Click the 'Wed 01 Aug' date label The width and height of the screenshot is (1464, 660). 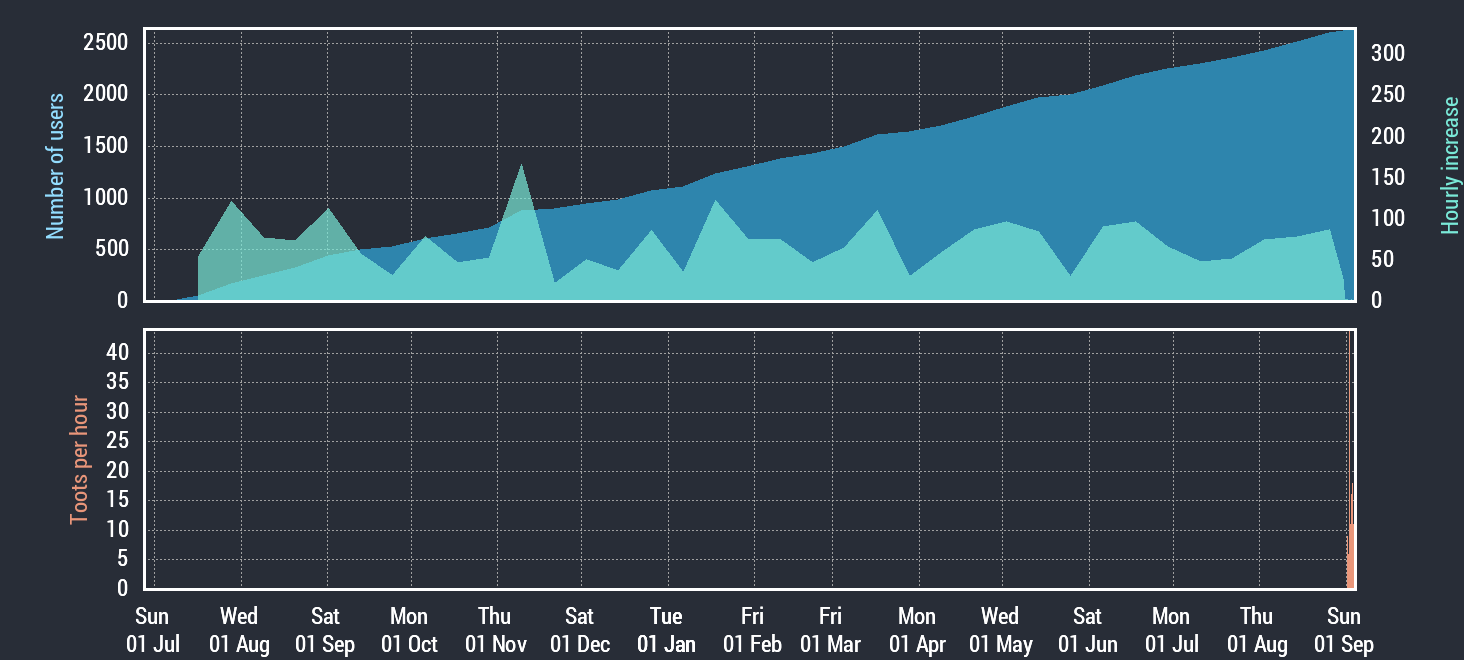pos(239,630)
